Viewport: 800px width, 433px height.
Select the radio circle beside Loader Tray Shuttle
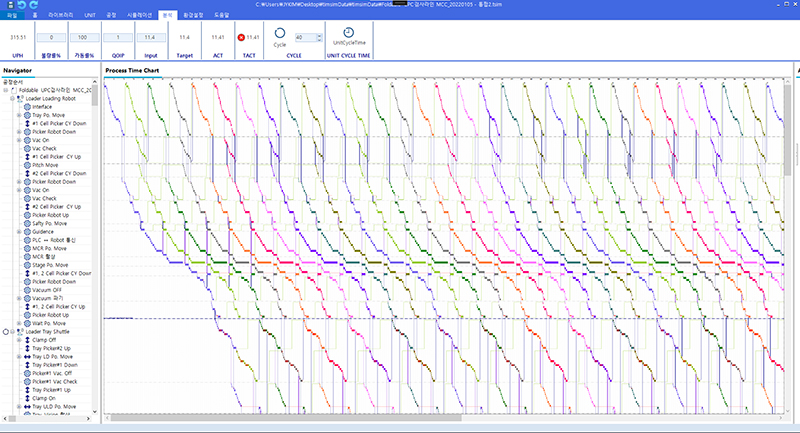(x=6, y=331)
